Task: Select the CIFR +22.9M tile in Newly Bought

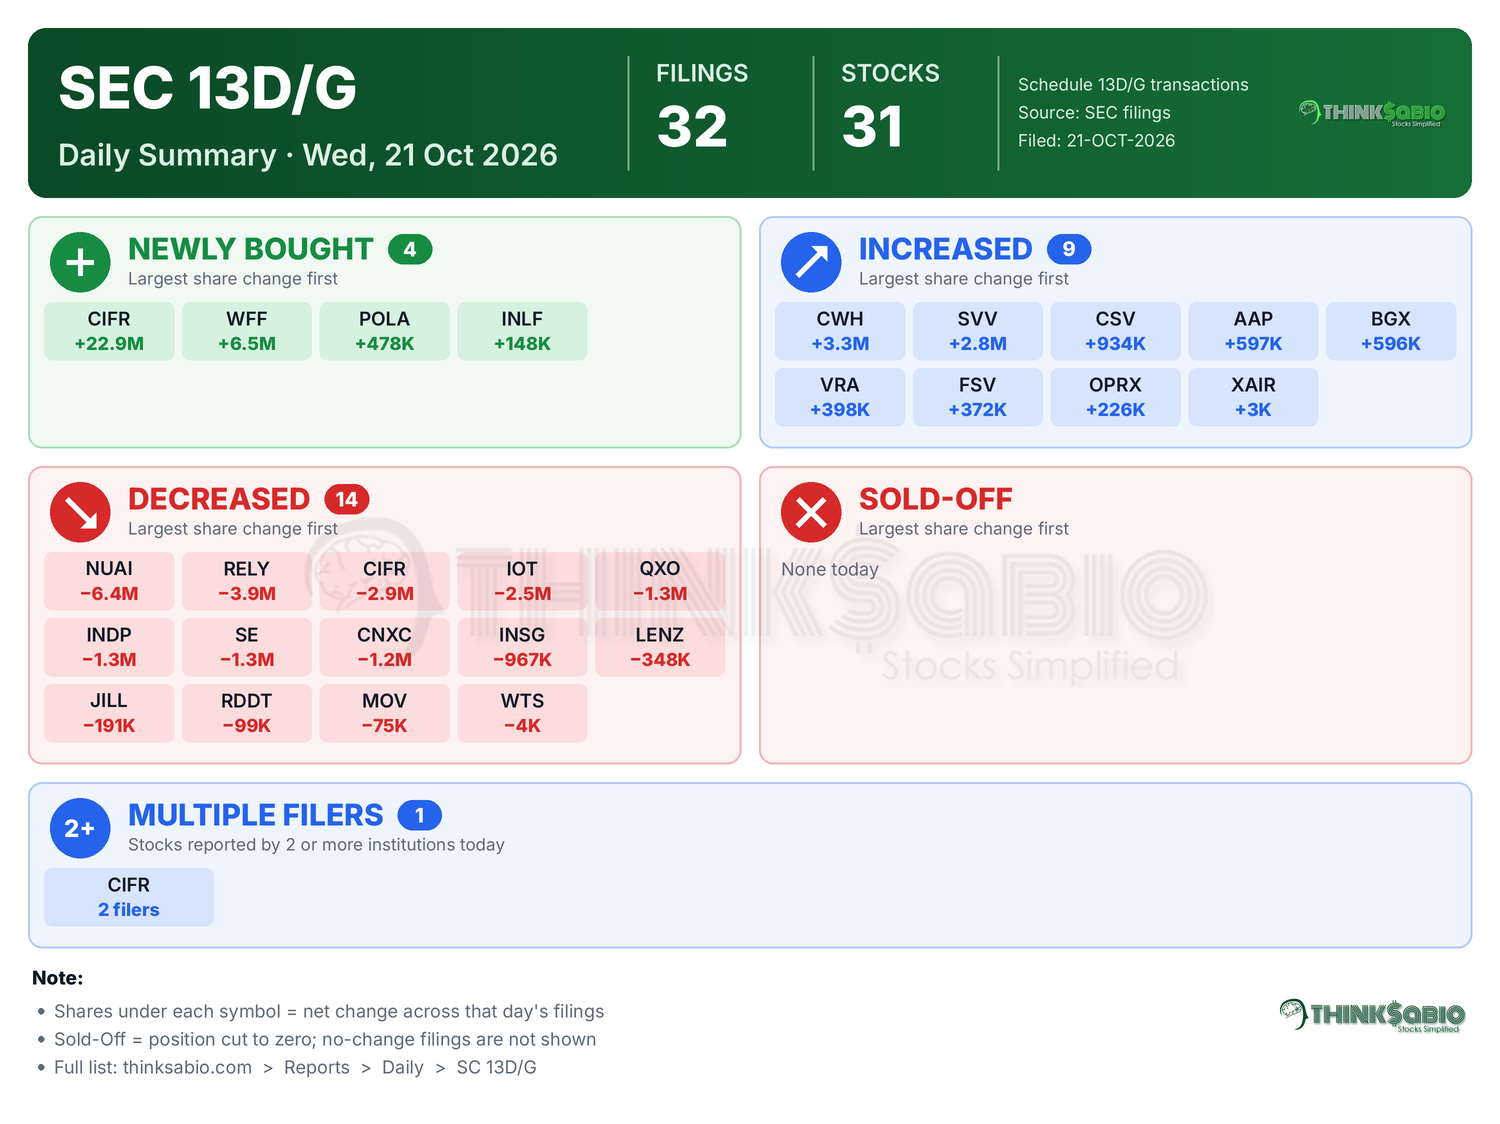Action: pyautogui.click(x=109, y=331)
